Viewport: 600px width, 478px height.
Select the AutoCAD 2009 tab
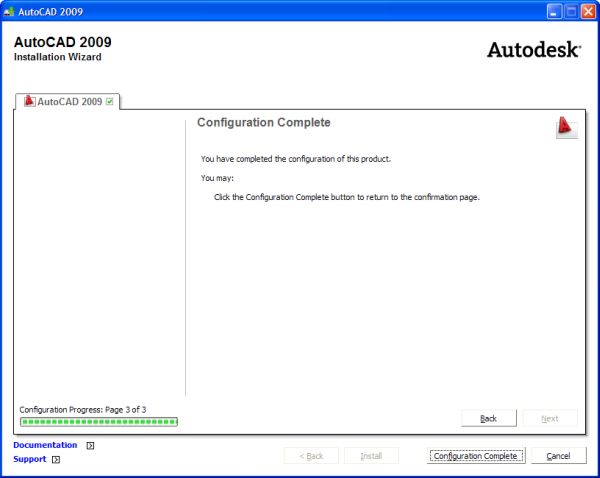point(68,101)
